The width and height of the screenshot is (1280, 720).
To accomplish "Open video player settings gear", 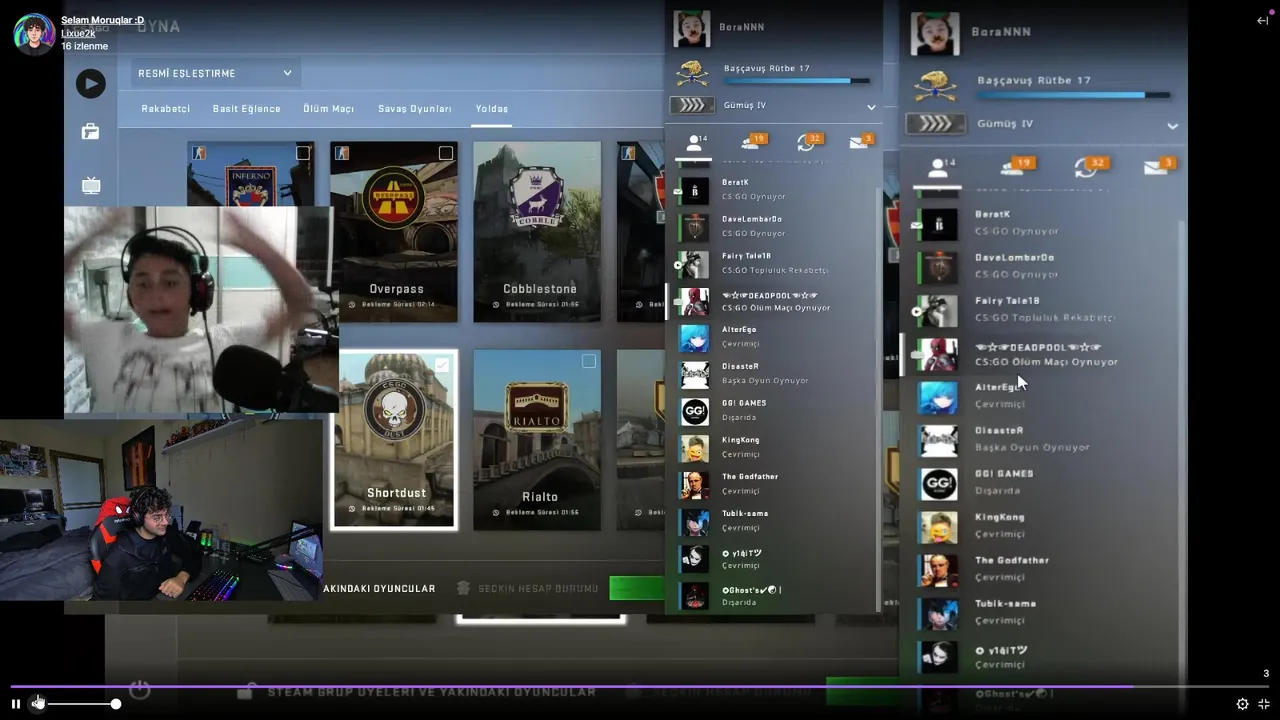I will [1242, 704].
